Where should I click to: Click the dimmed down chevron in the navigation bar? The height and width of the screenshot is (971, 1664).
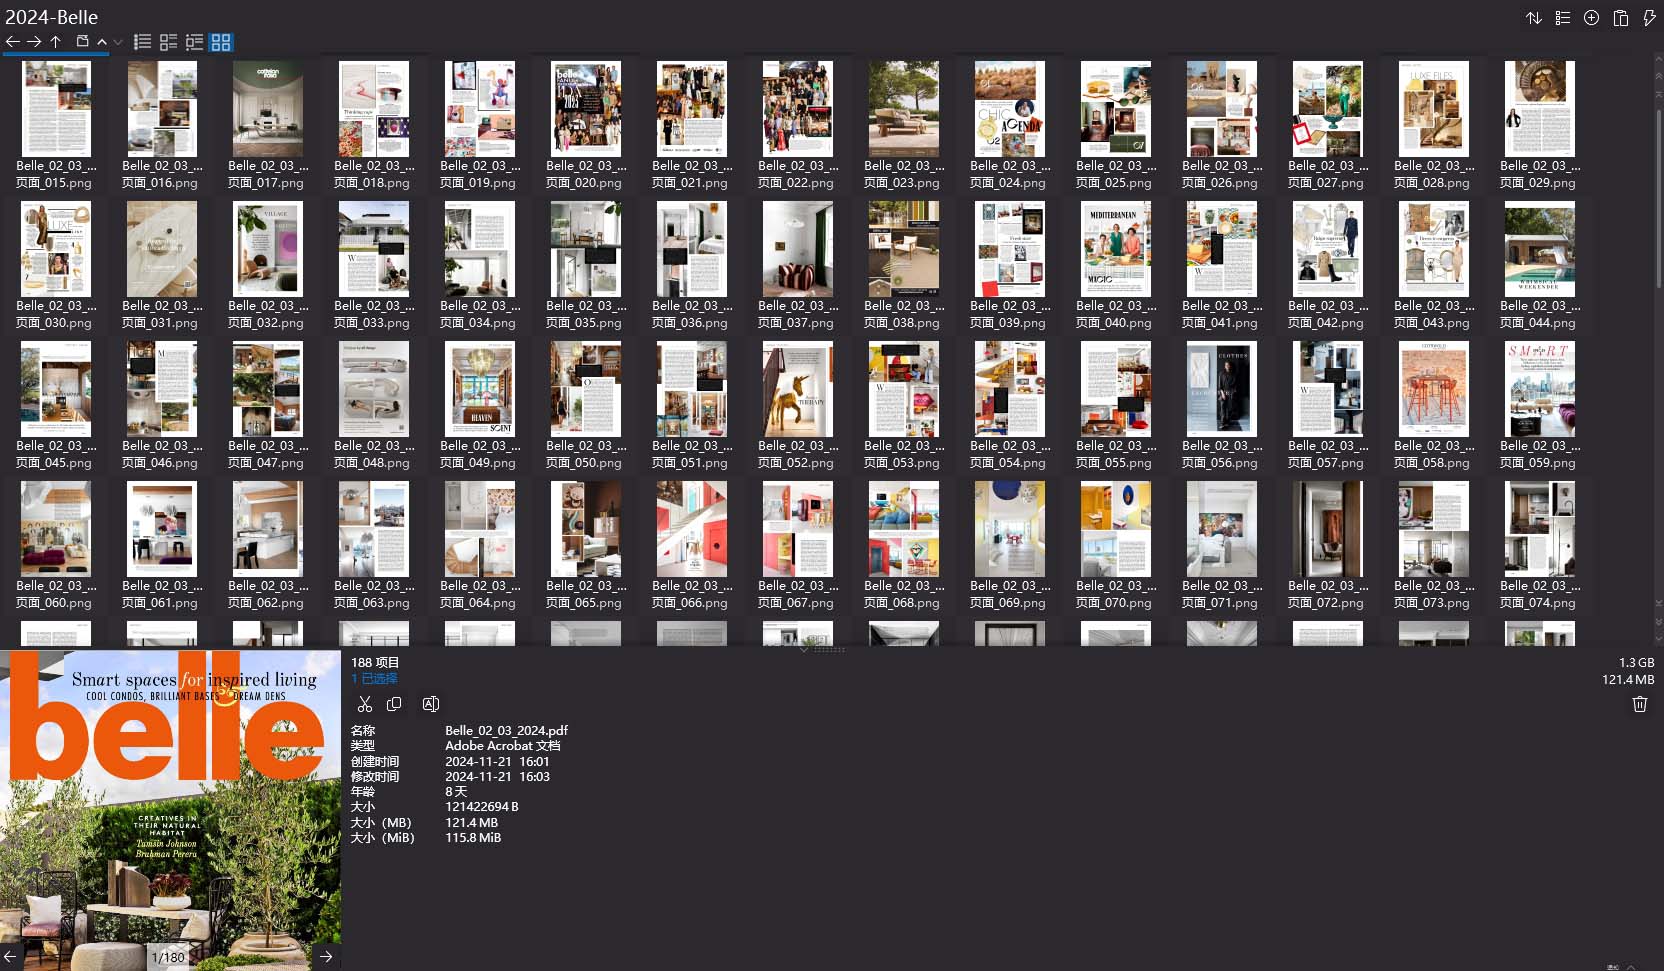click(118, 42)
